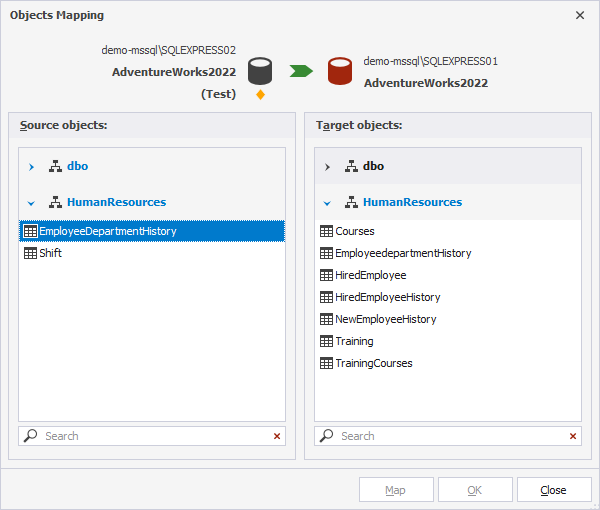
Task: Click the schema icon next to source dbo
Action: coord(55,166)
